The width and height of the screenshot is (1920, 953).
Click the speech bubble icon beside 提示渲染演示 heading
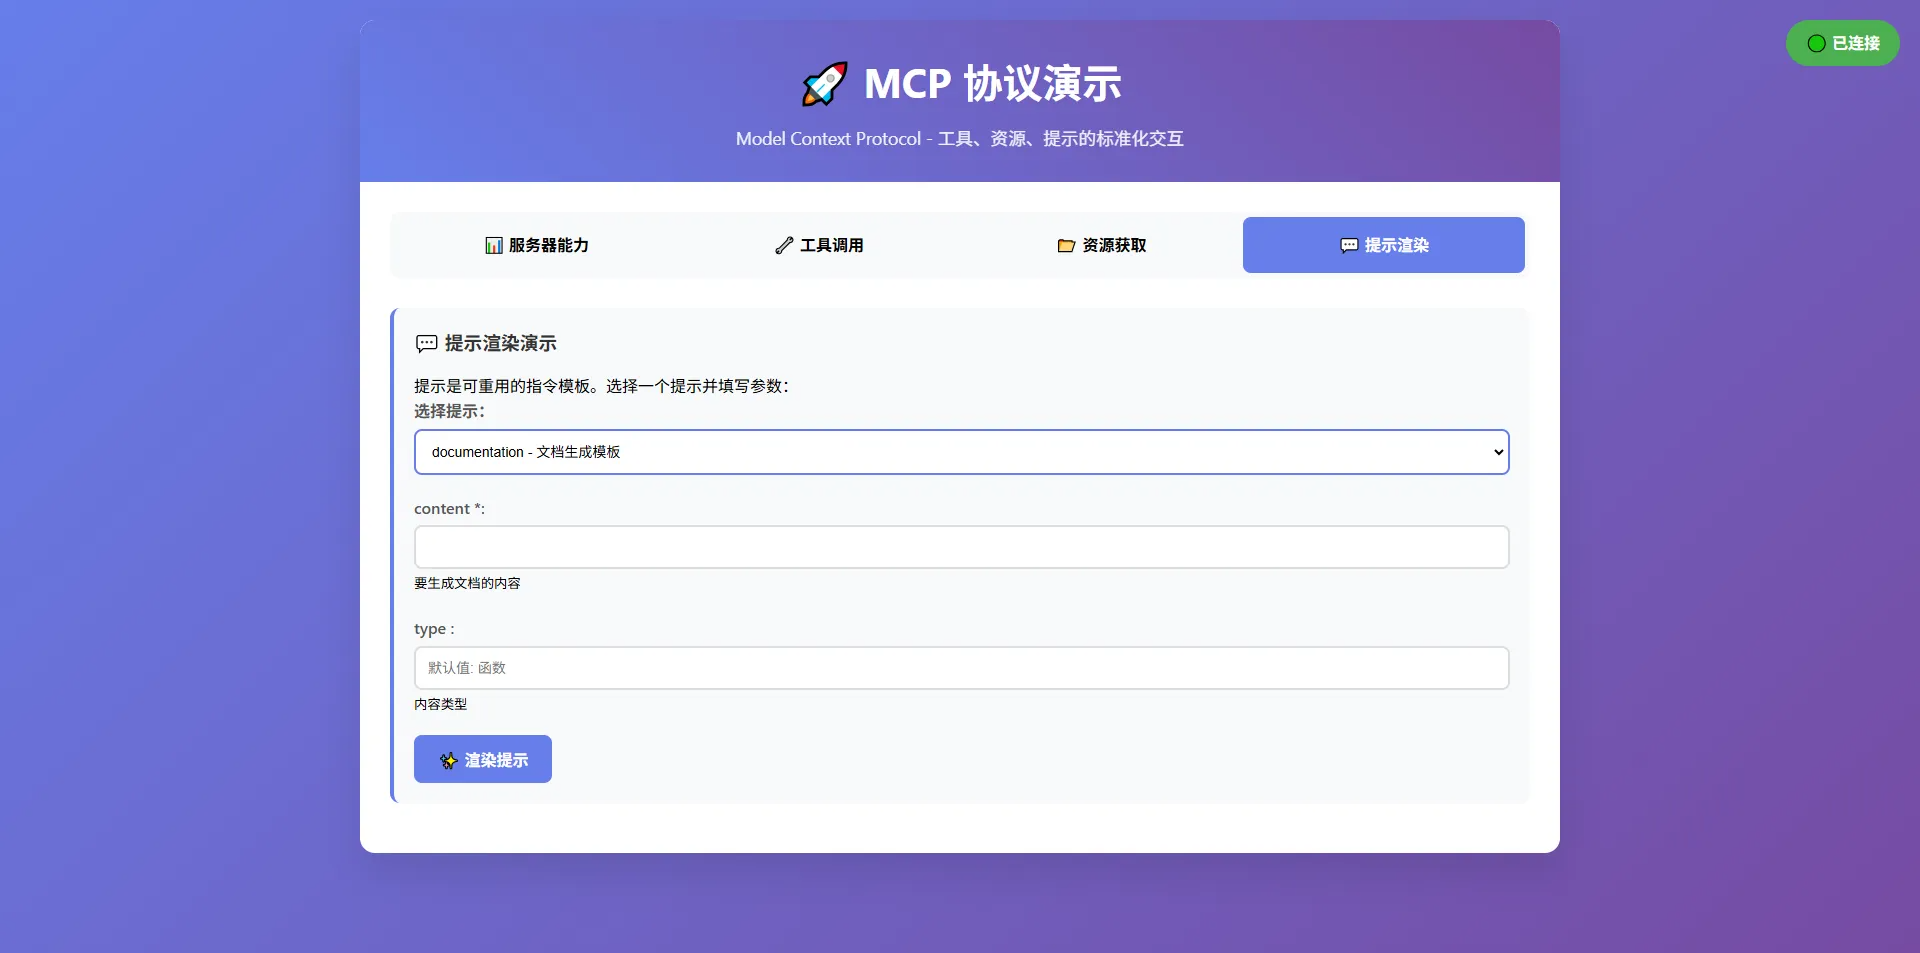pos(426,344)
